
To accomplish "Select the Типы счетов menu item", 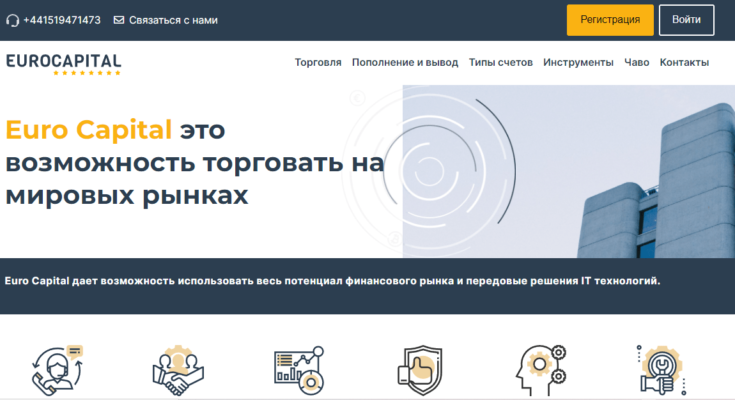I will 501,62.
